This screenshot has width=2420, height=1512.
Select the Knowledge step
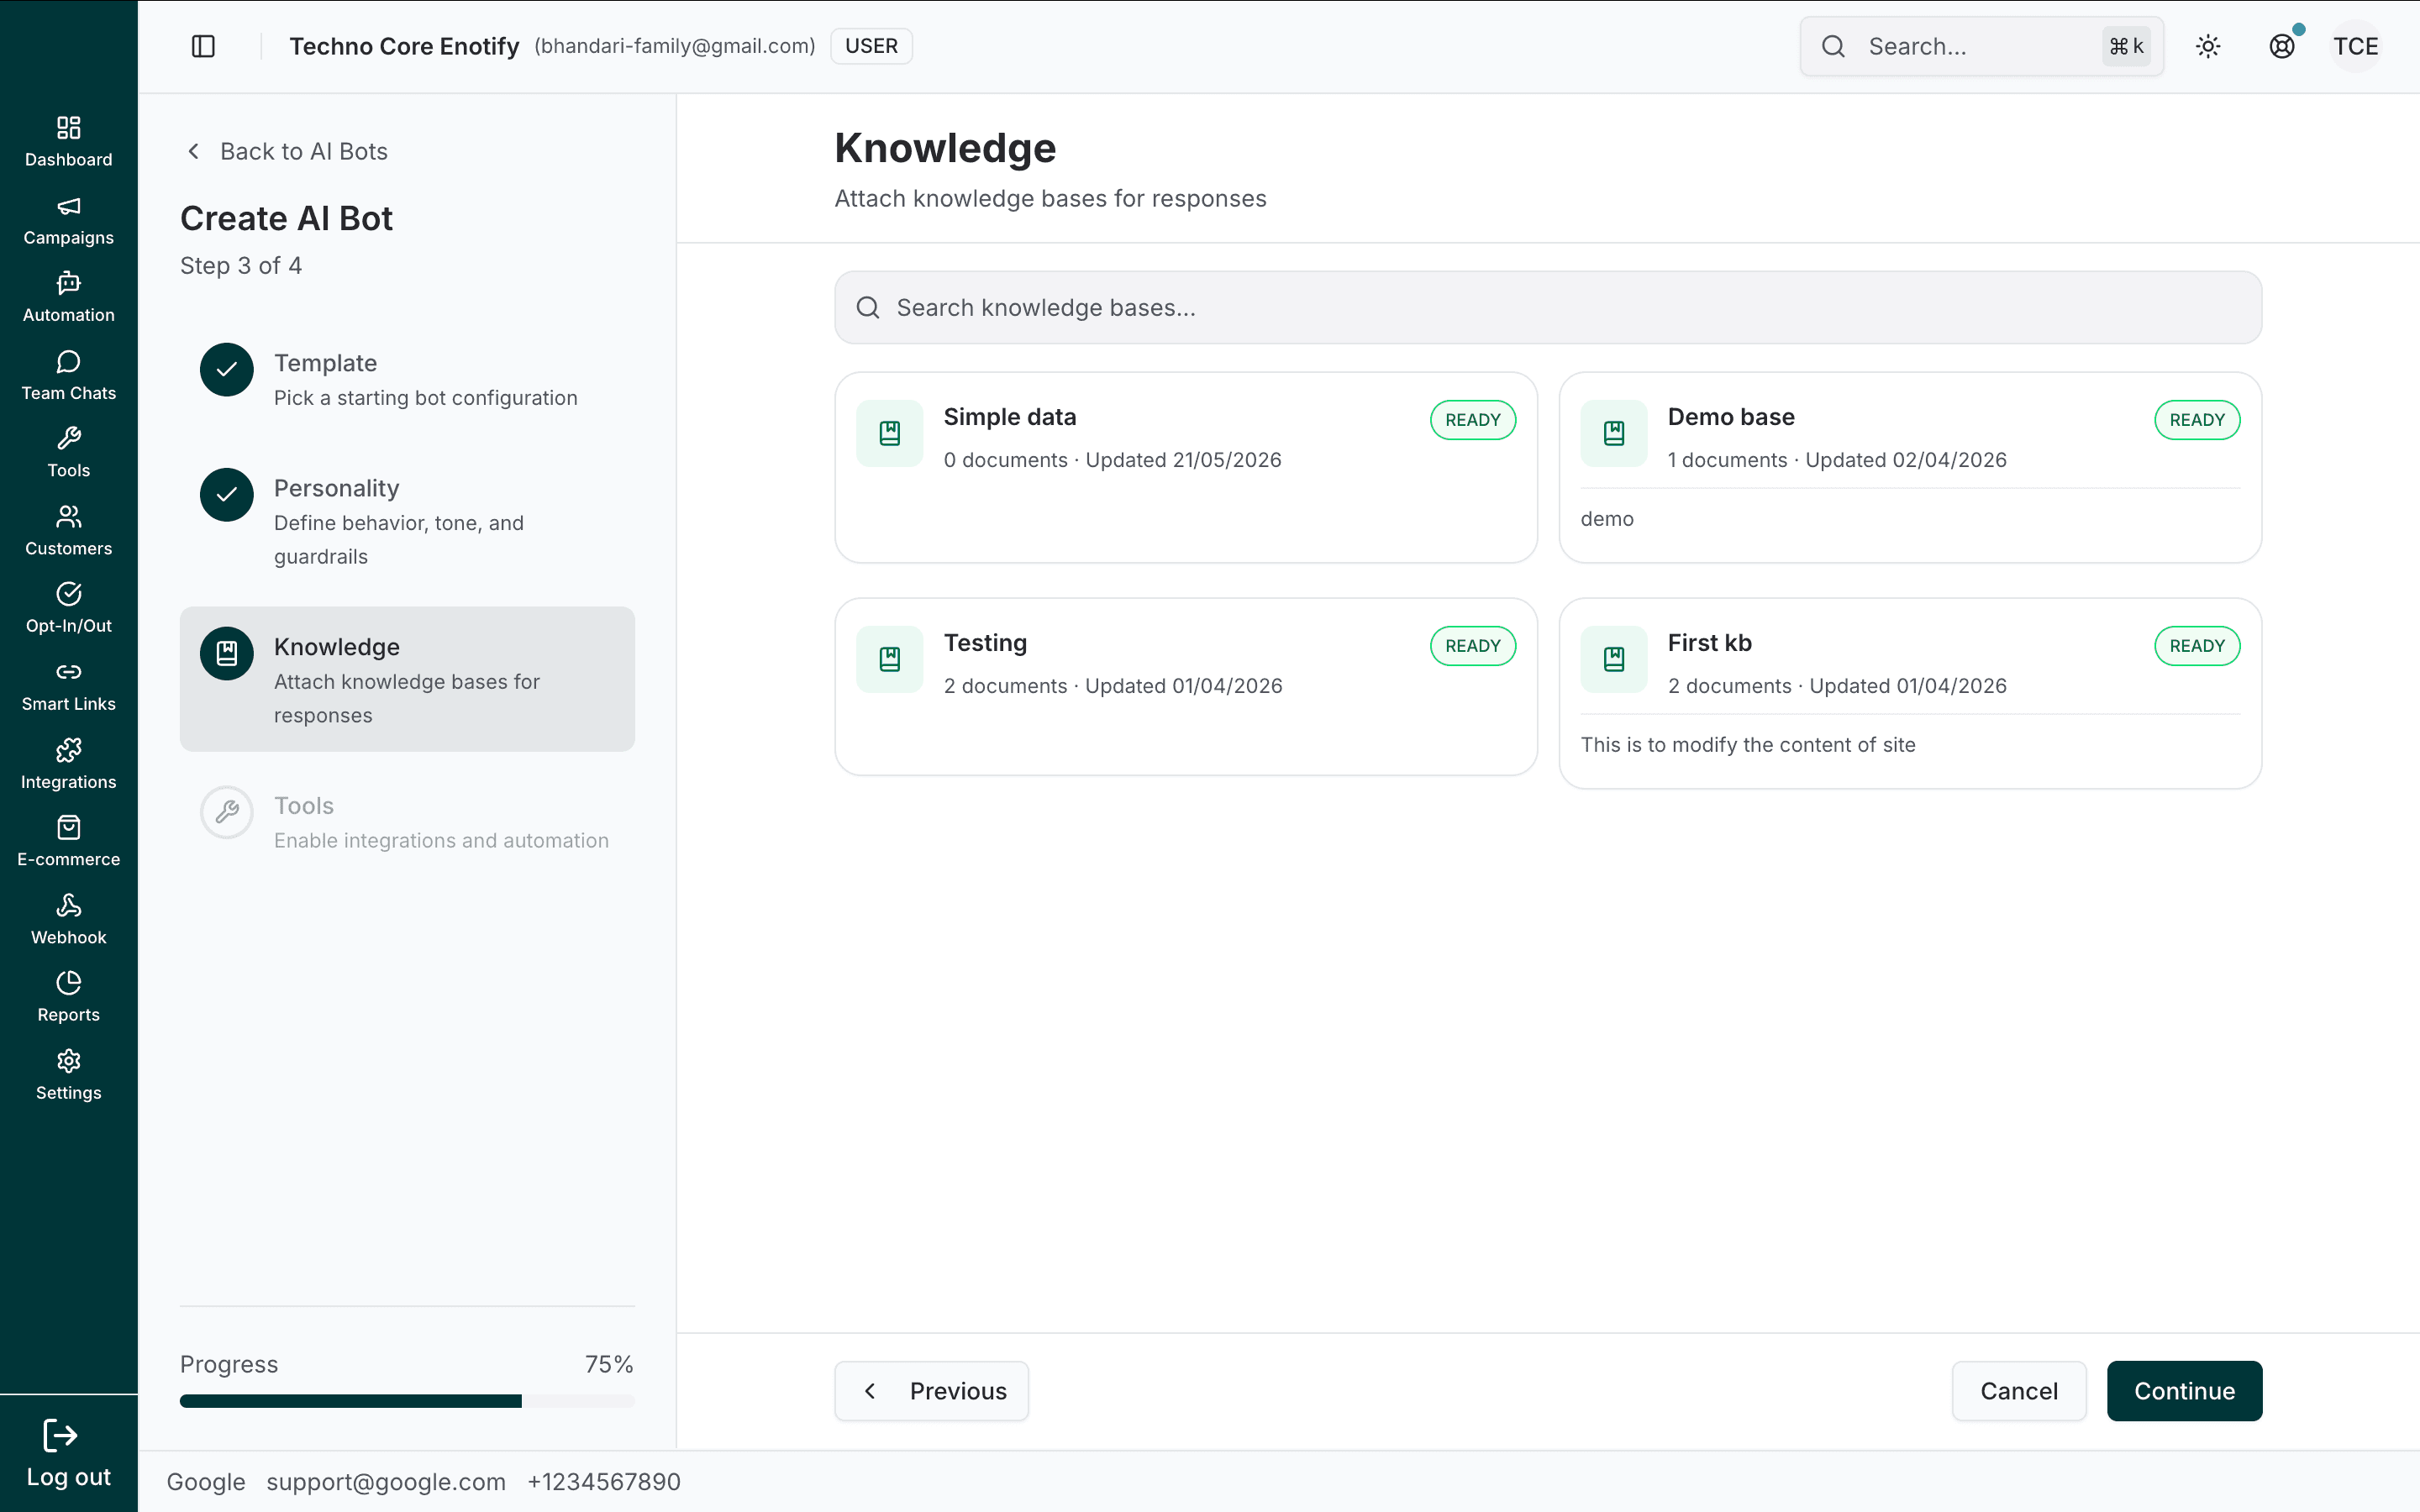point(407,679)
